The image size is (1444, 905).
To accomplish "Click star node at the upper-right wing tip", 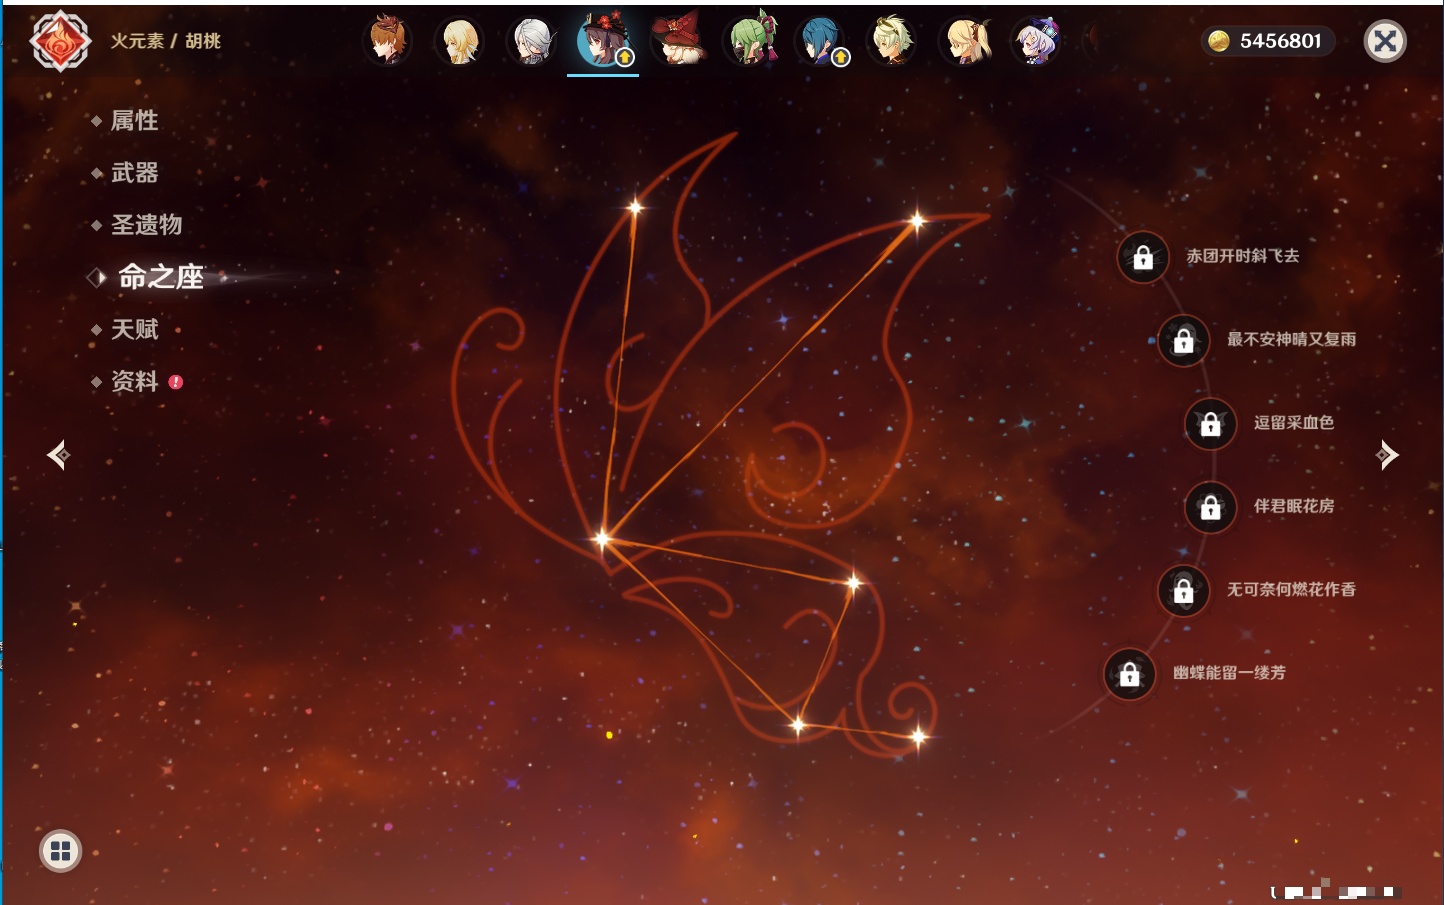I will tap(917, 221).
